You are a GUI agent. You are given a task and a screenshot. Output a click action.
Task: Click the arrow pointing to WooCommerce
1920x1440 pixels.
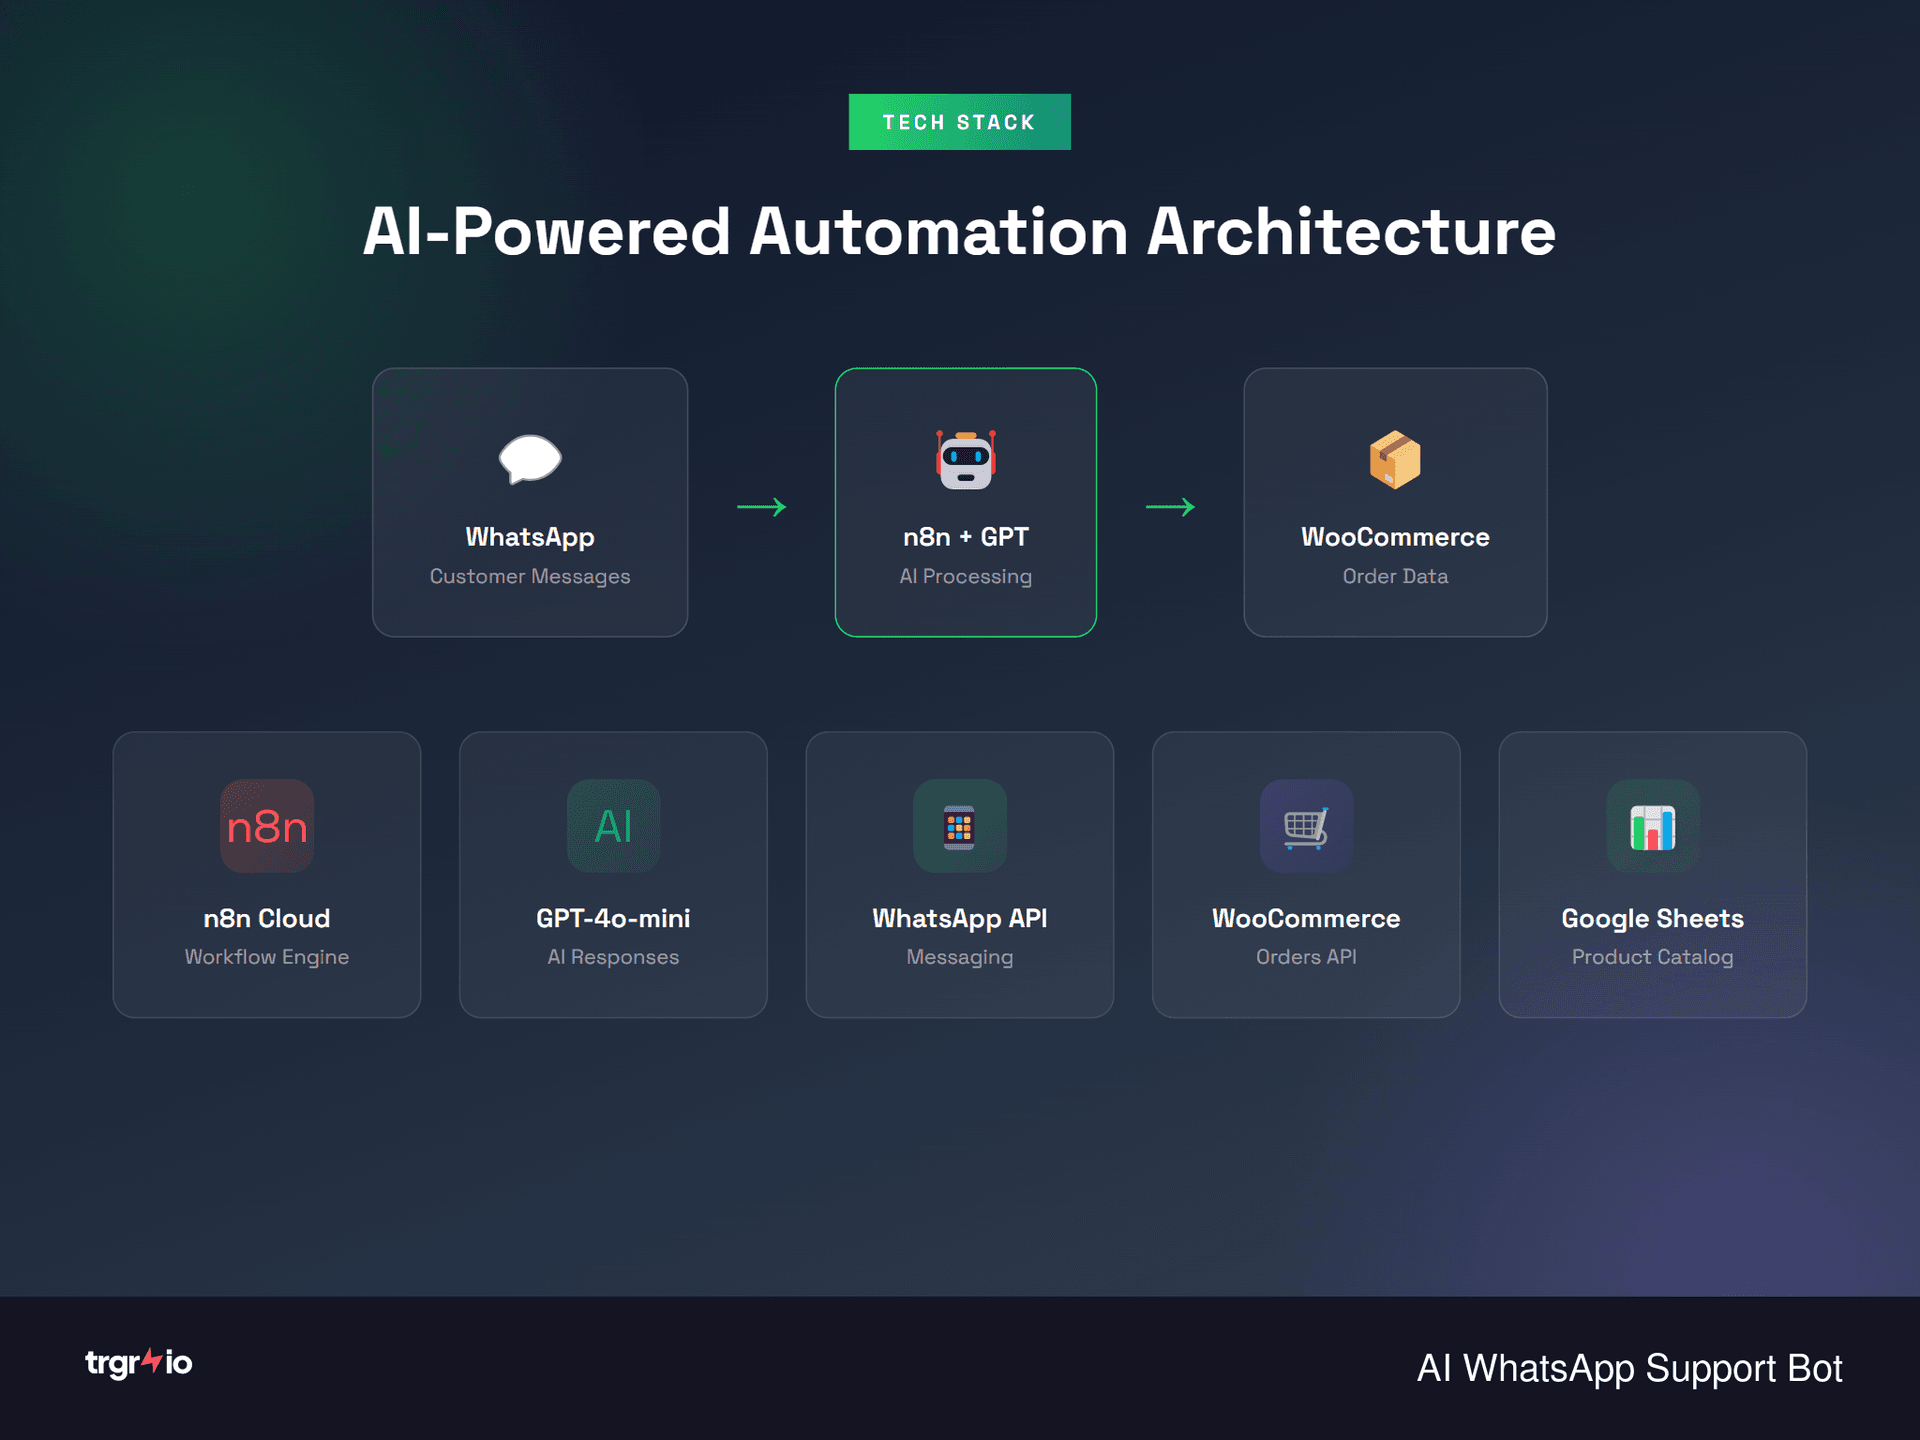(1170, 507)
